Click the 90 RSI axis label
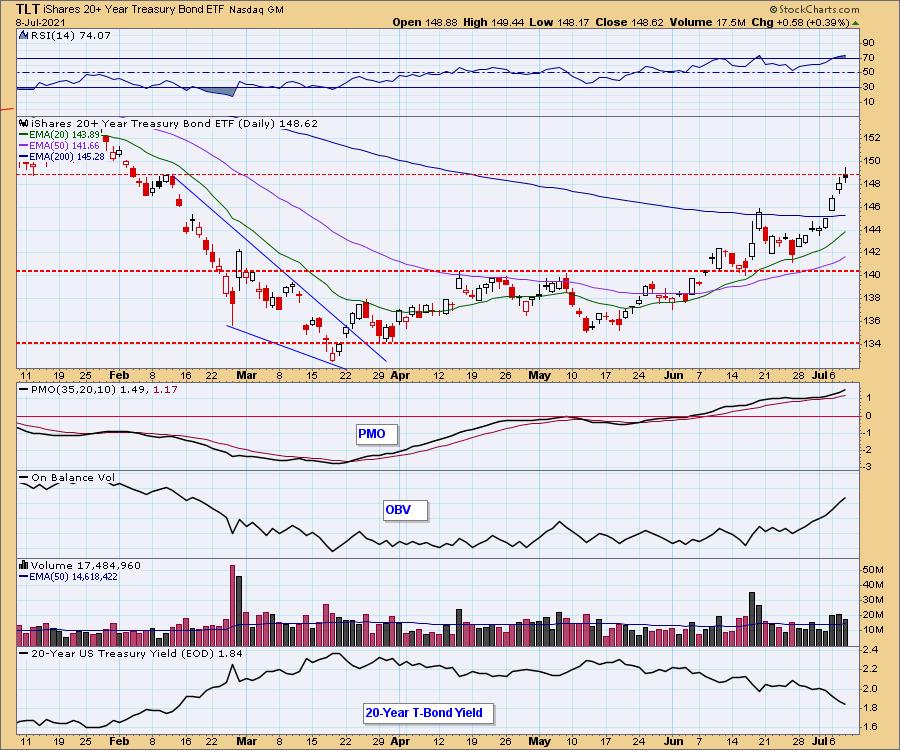The height and width of the screenshot is (750, 900). point(868,43)
